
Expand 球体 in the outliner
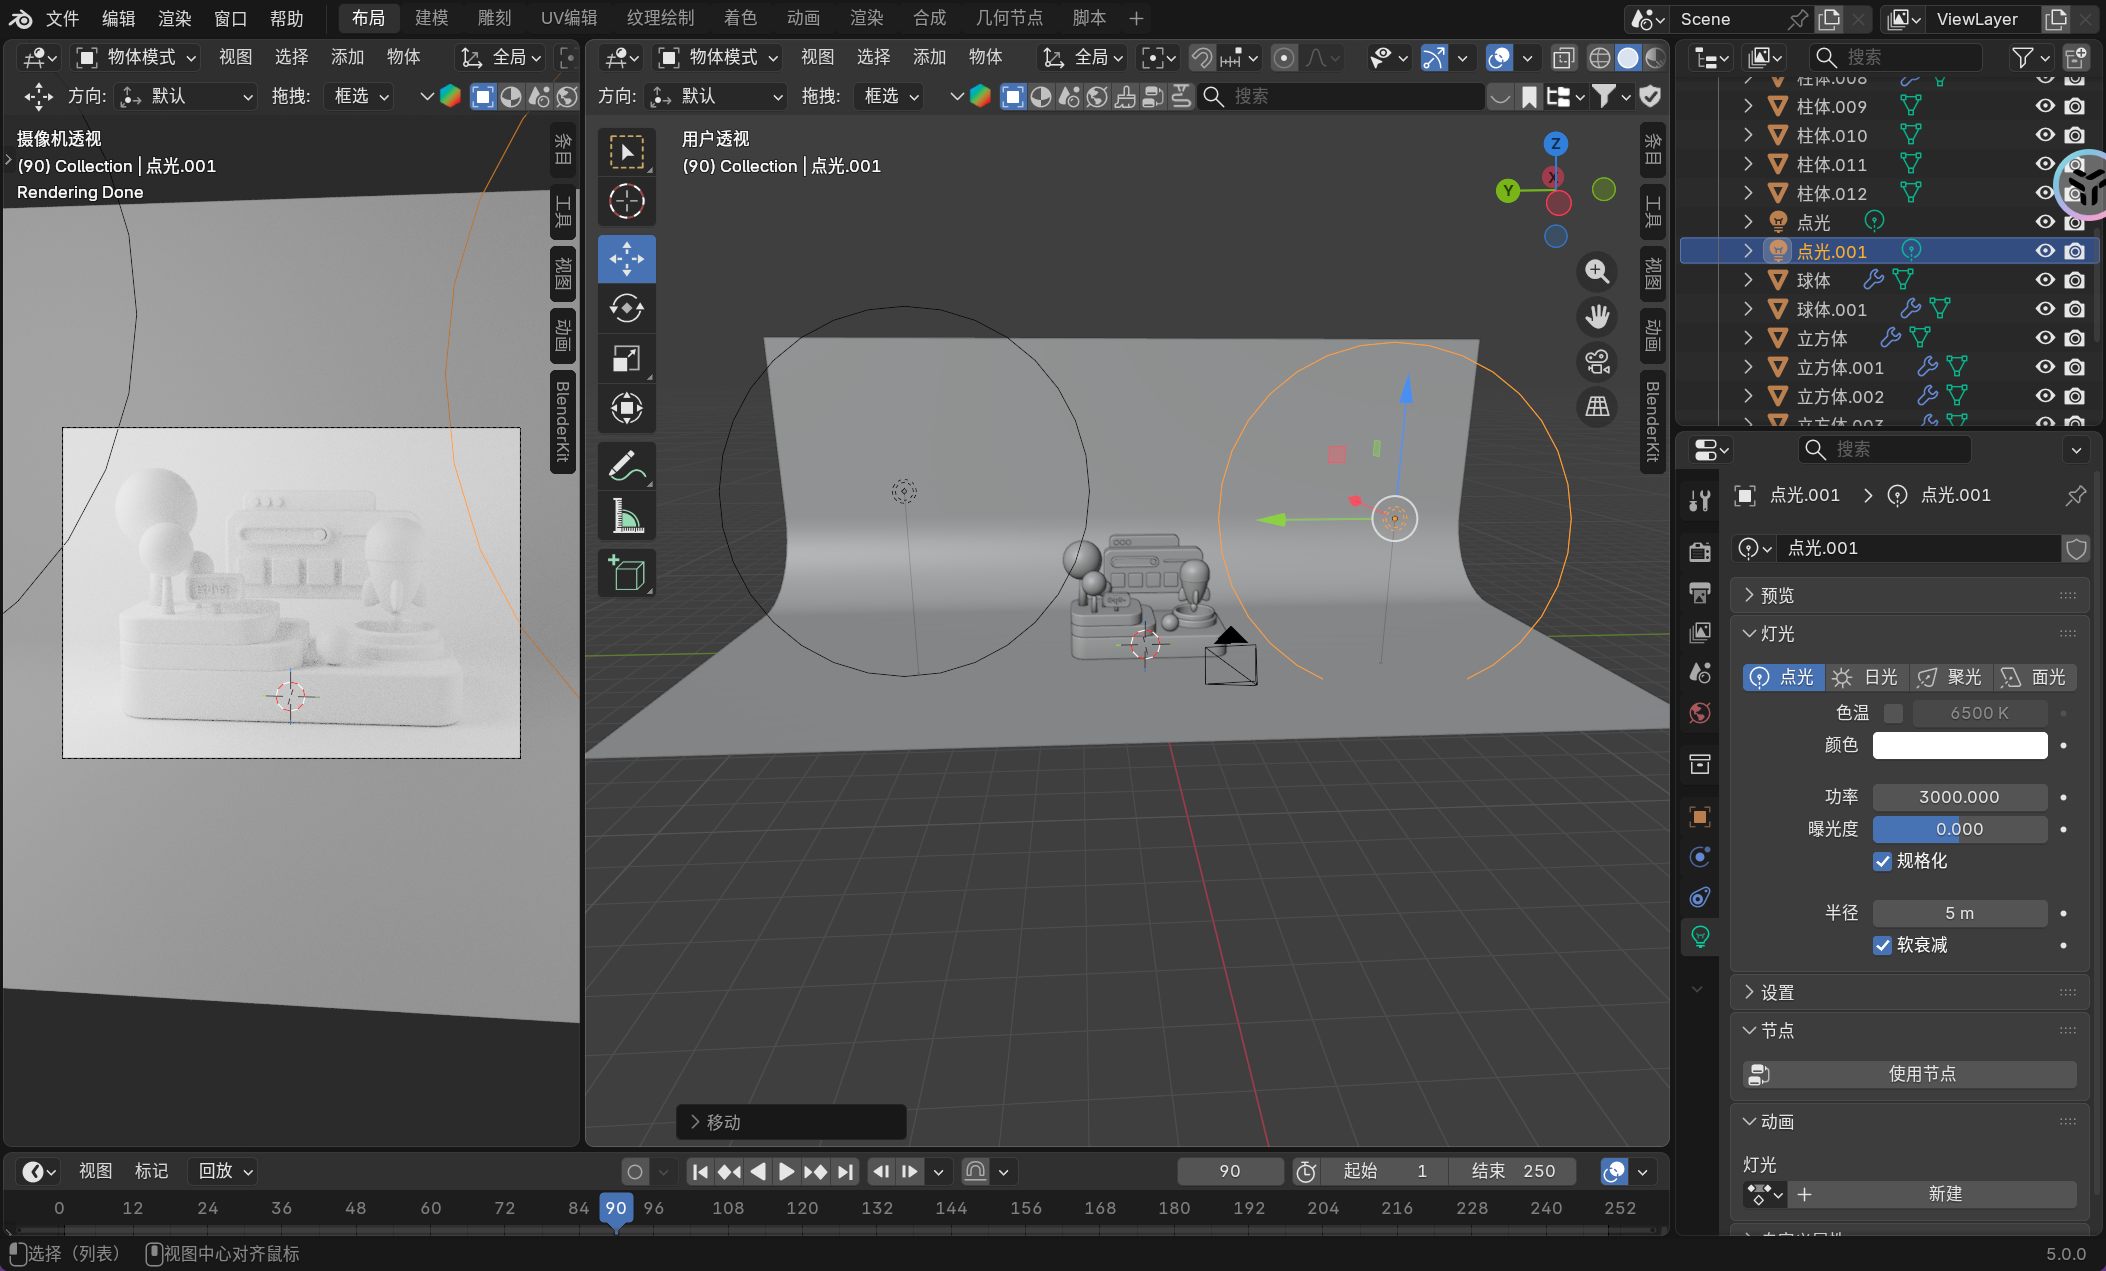[1748, 280]
